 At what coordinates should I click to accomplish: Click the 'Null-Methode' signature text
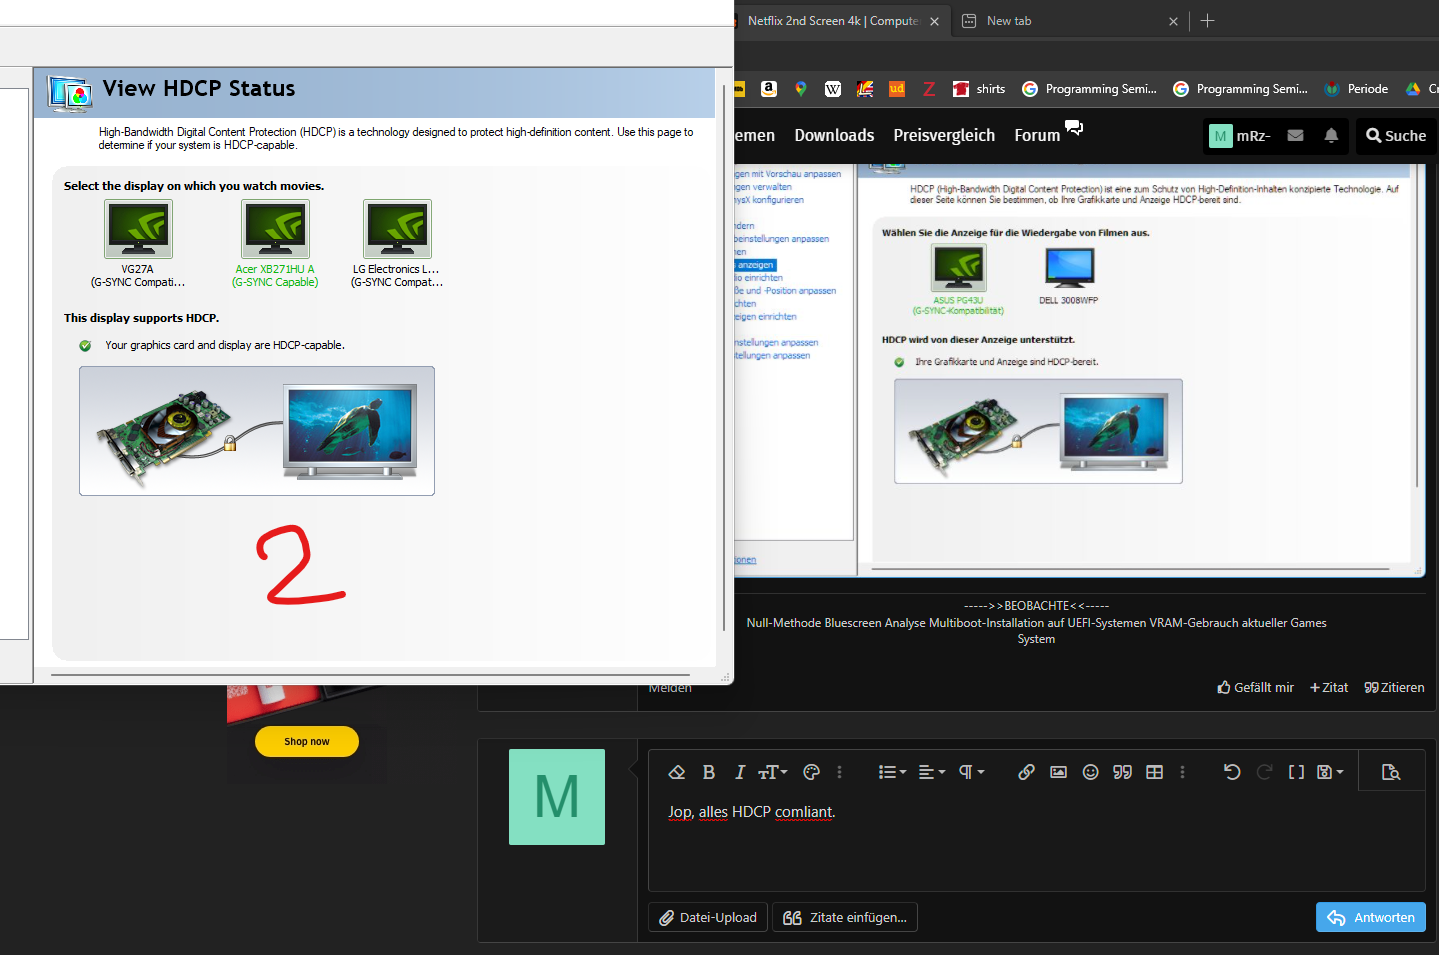pos(783,623)
